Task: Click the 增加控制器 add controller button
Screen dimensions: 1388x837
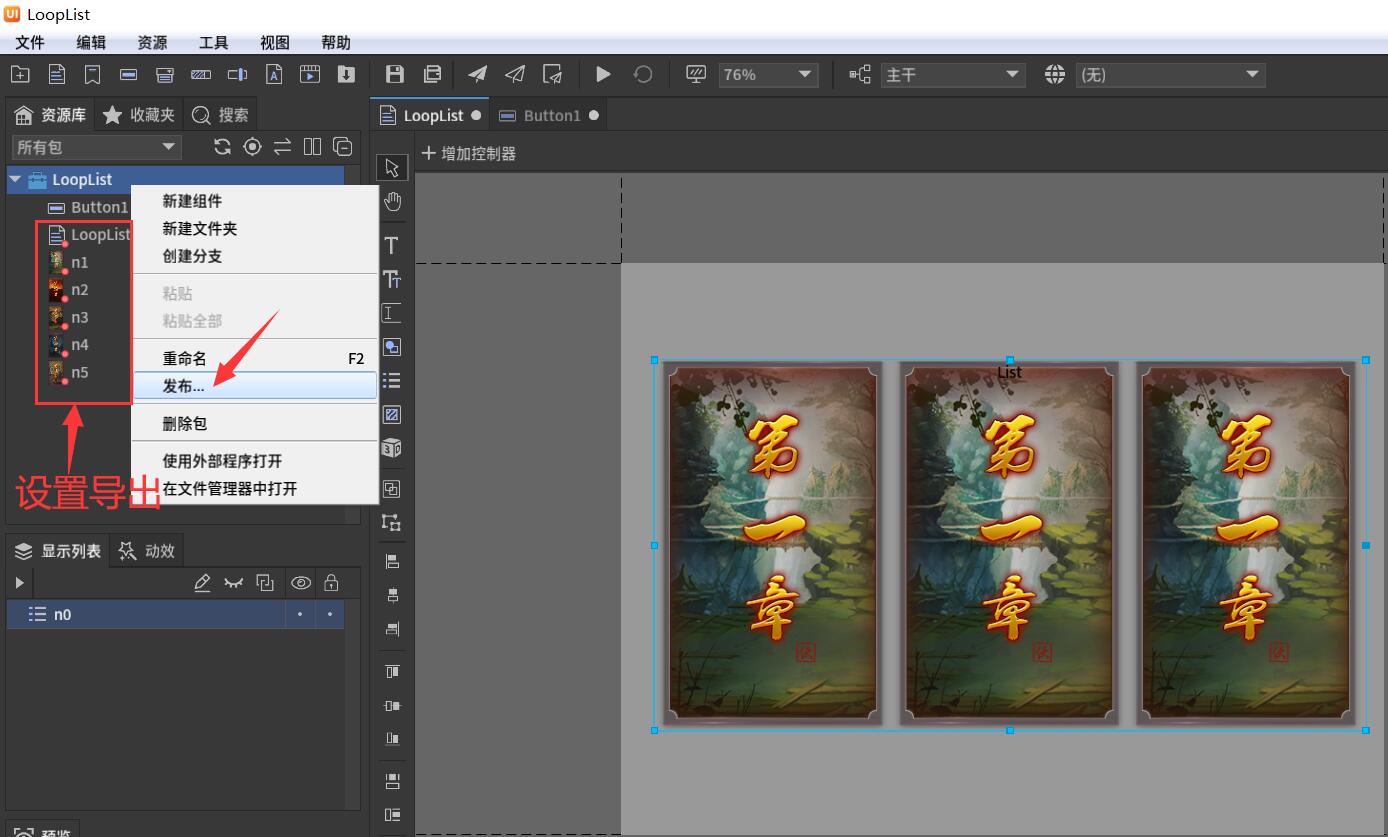Action: (469, 154)
